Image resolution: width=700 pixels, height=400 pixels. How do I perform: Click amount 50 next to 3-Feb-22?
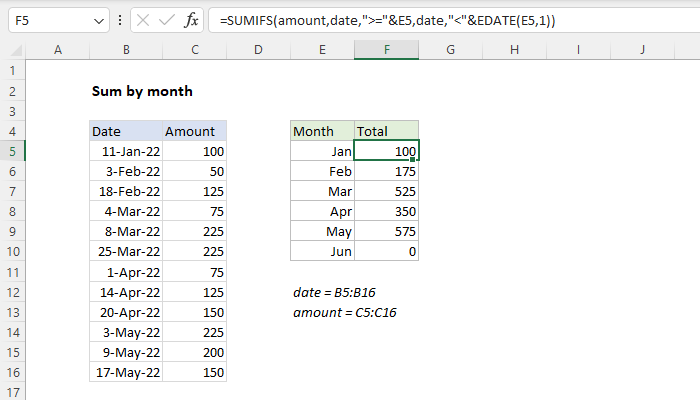tap(195, 171)
